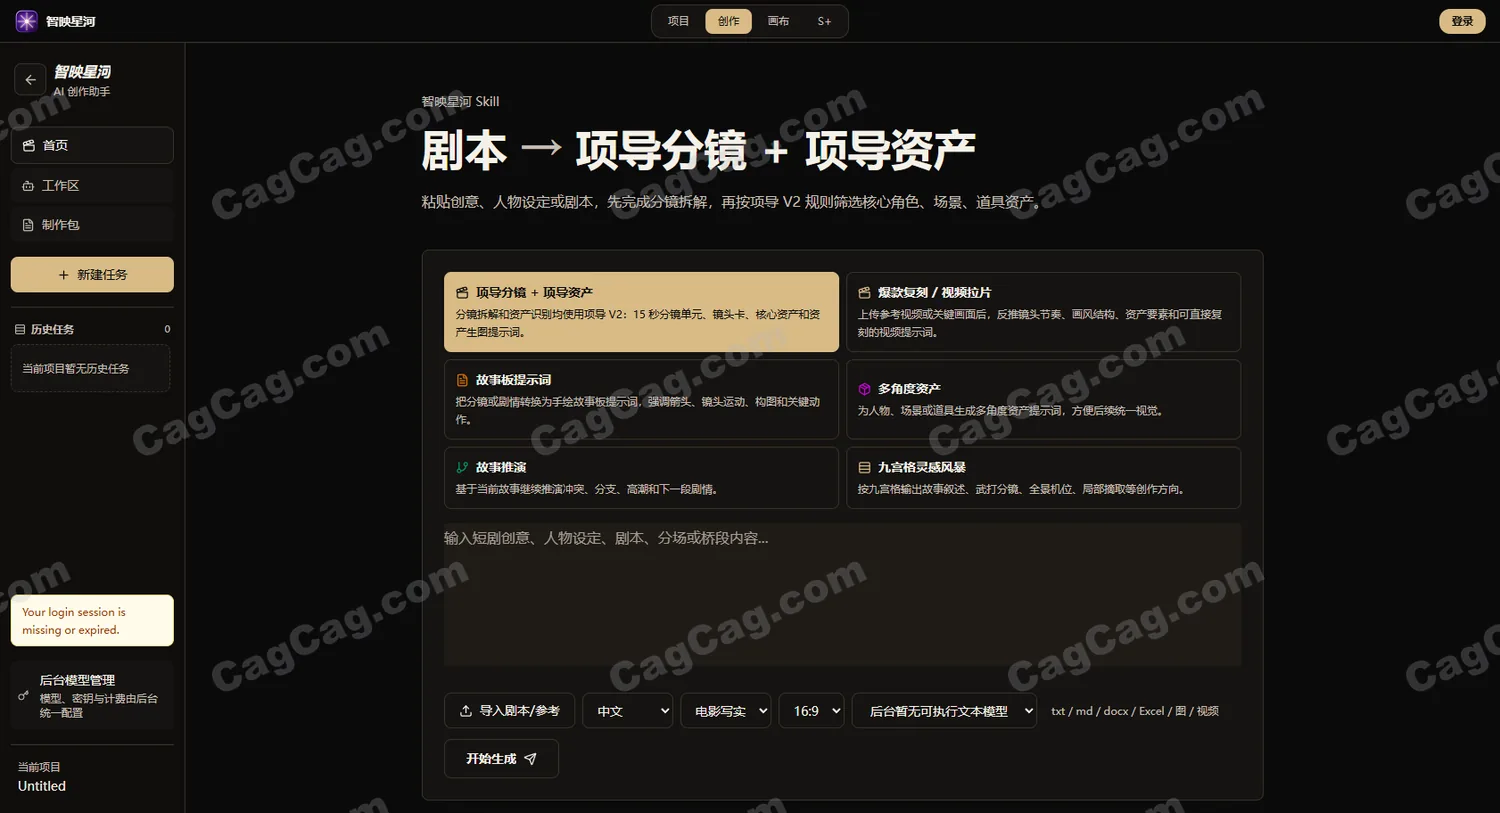Open the 首页 home item
The image size is (1500, 813).
click(92, 145)
